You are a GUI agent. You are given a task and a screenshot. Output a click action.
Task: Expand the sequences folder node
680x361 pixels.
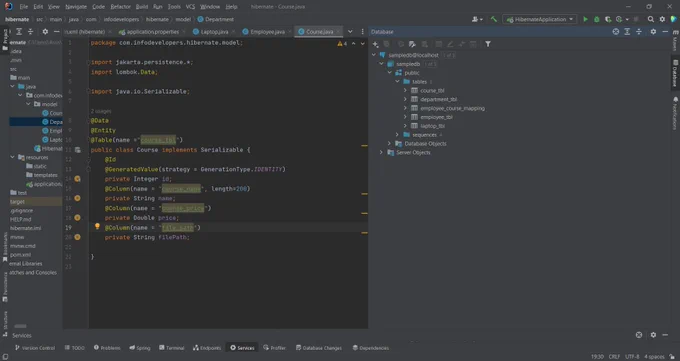tap(397, 135)
